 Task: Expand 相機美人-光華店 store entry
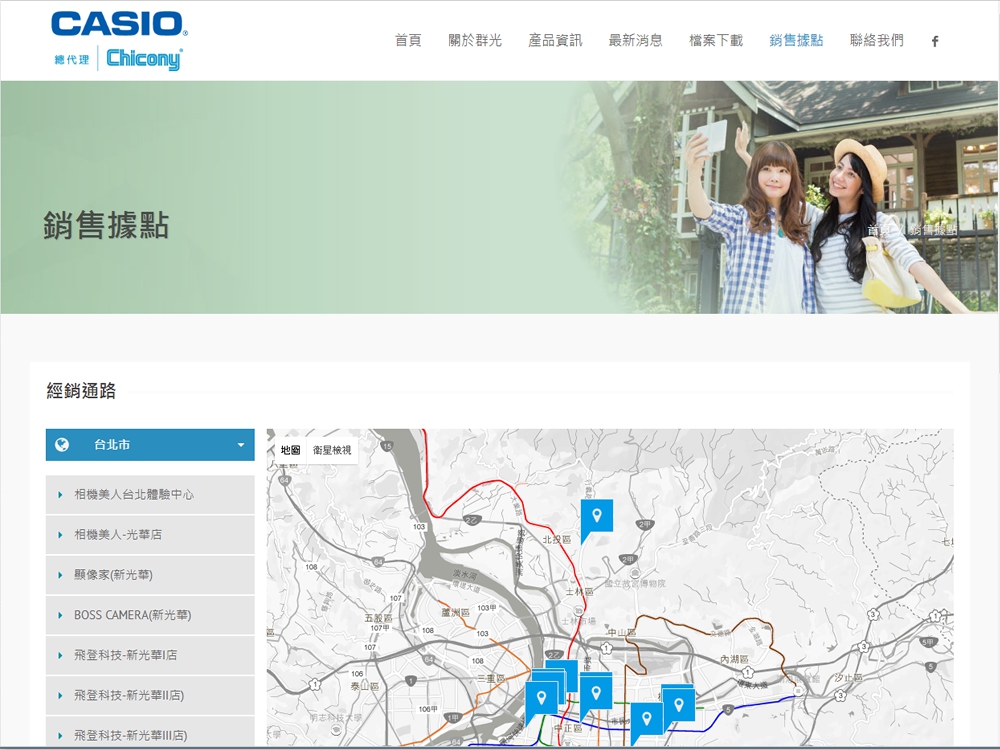pyautogui.click(x=150, y=534)
